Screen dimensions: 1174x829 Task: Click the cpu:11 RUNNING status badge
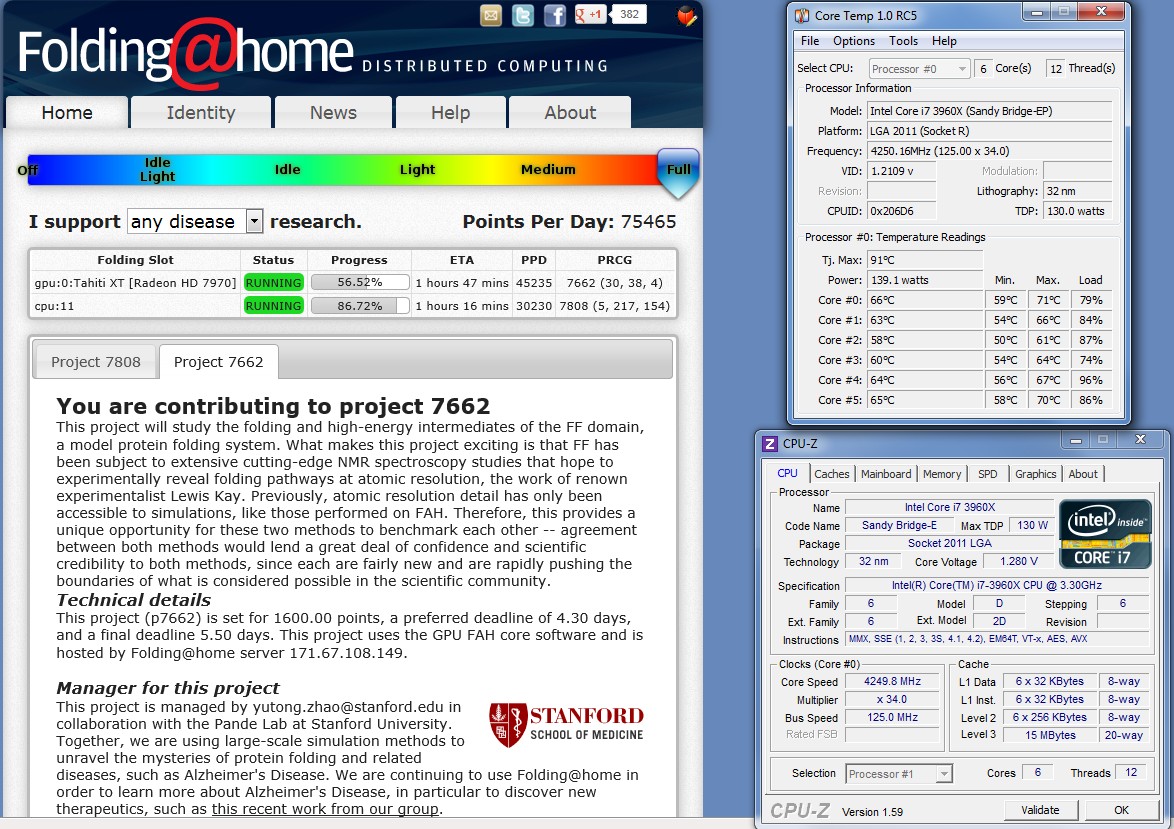[273, 306]
